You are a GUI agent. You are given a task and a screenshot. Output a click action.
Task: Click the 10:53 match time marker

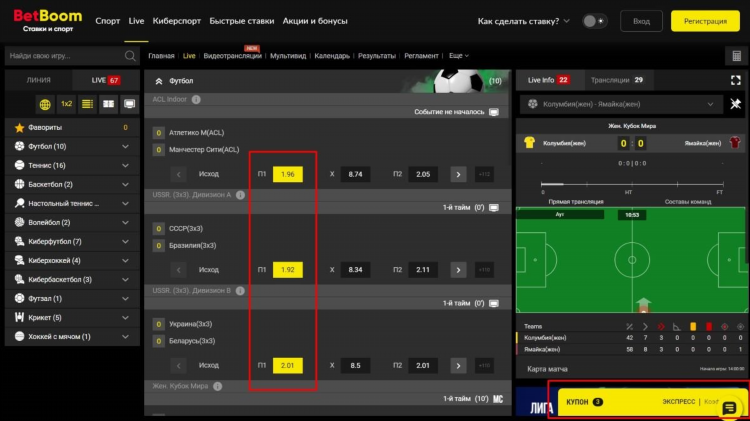coord(632,215)
